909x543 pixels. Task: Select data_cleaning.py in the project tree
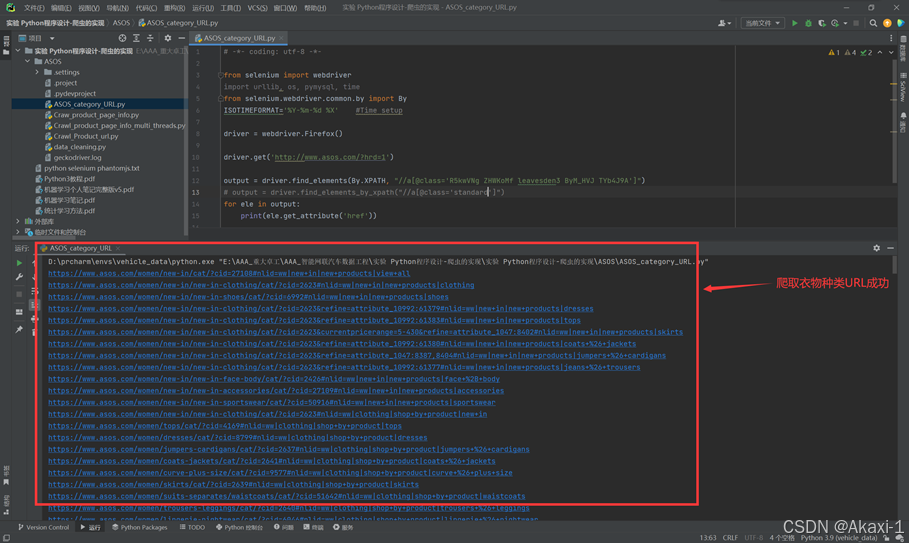pyautogui.click(x=79, y=147)
